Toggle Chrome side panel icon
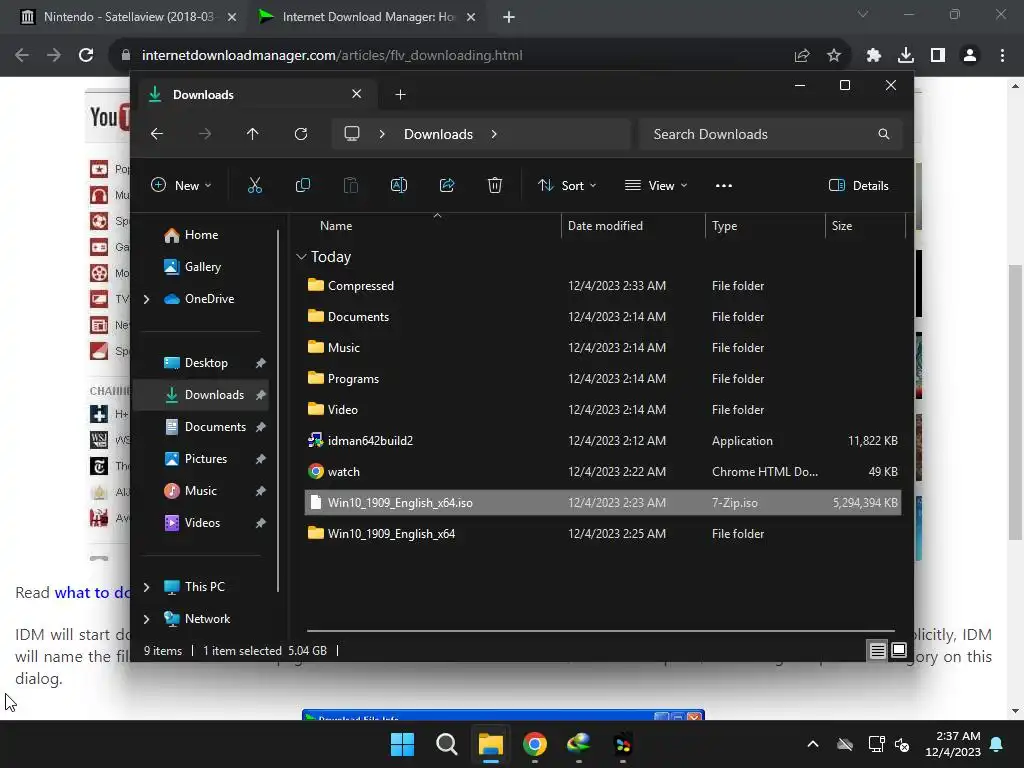The image size is (1024, 768). tap(938, 56)
